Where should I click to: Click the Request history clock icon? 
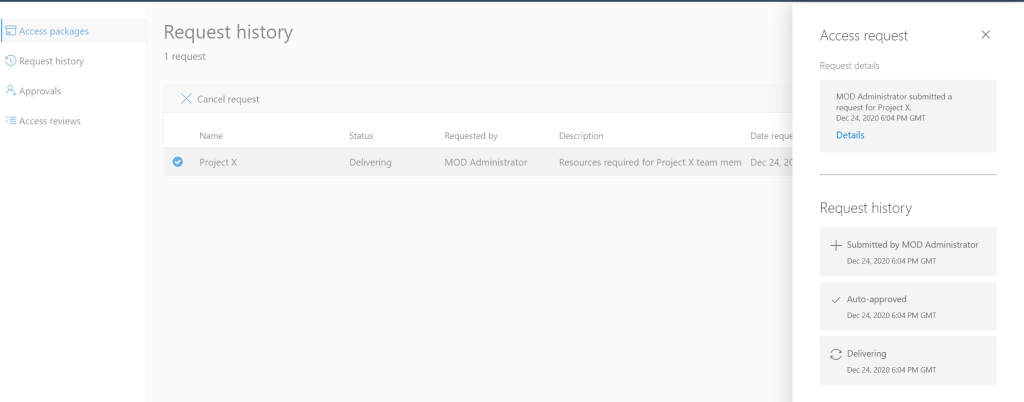tap(11, 61)
